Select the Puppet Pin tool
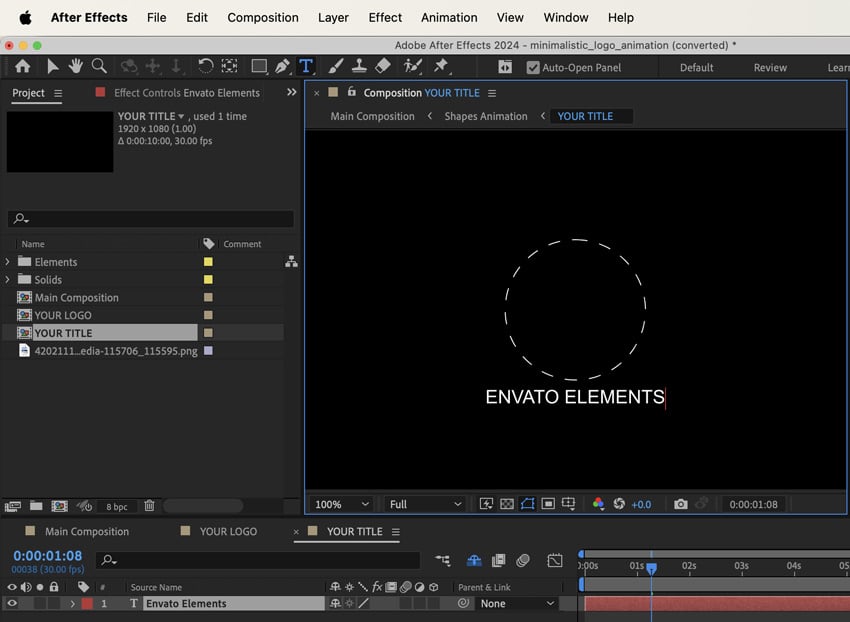 [441, 66]
